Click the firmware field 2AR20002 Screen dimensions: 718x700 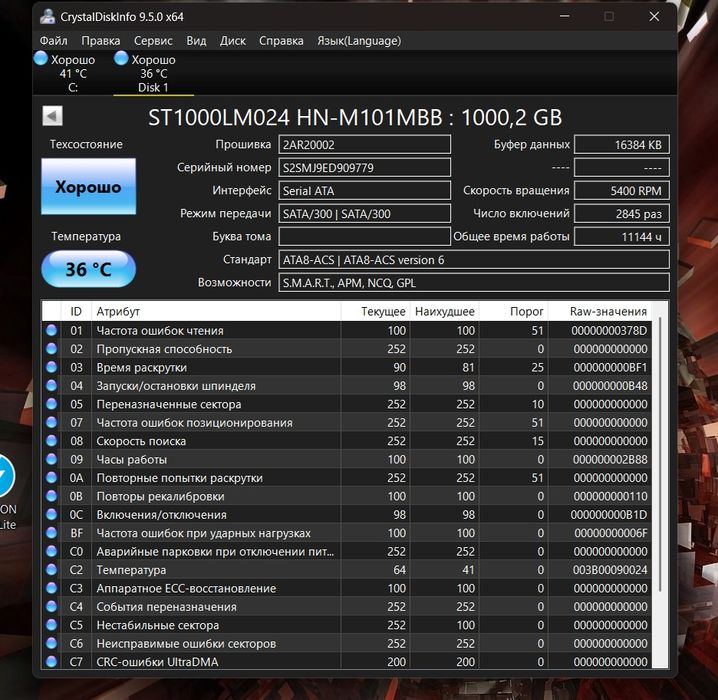(364, 145)
